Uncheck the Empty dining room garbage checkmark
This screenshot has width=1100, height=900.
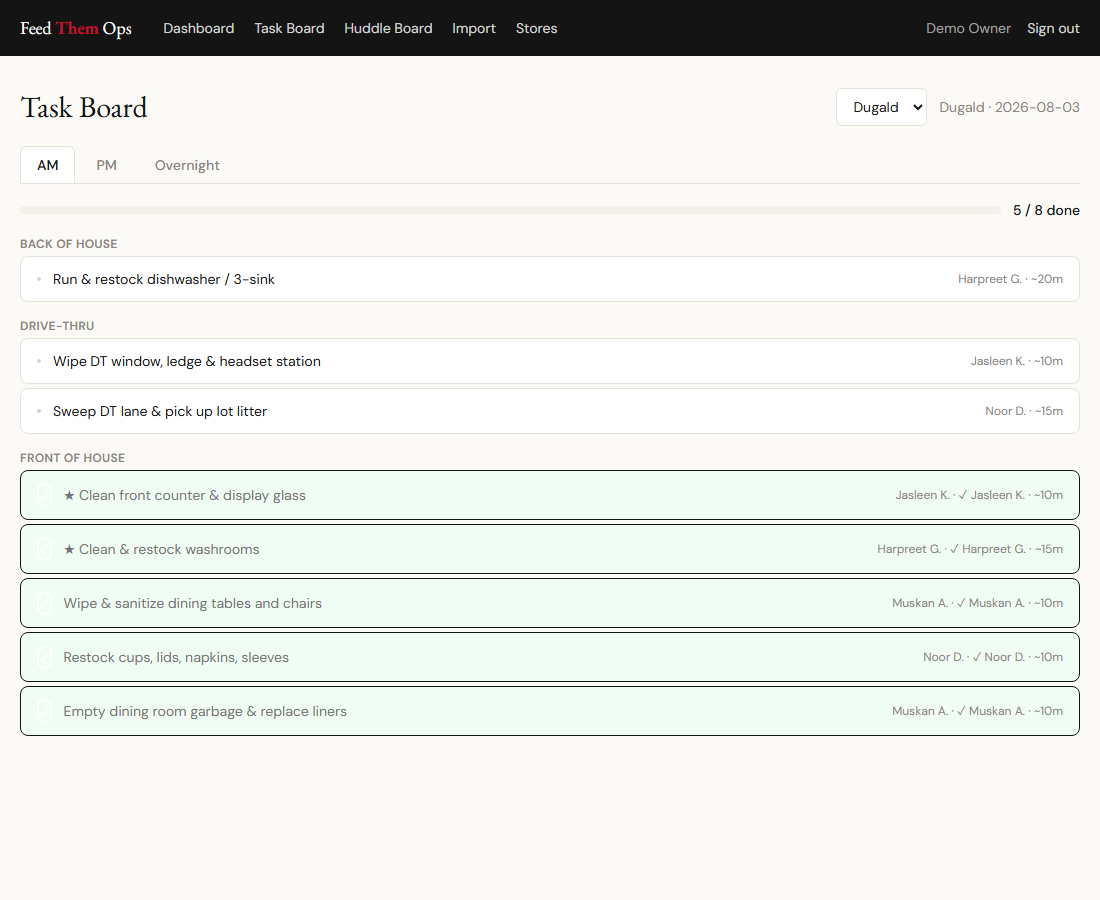[44, 711]
